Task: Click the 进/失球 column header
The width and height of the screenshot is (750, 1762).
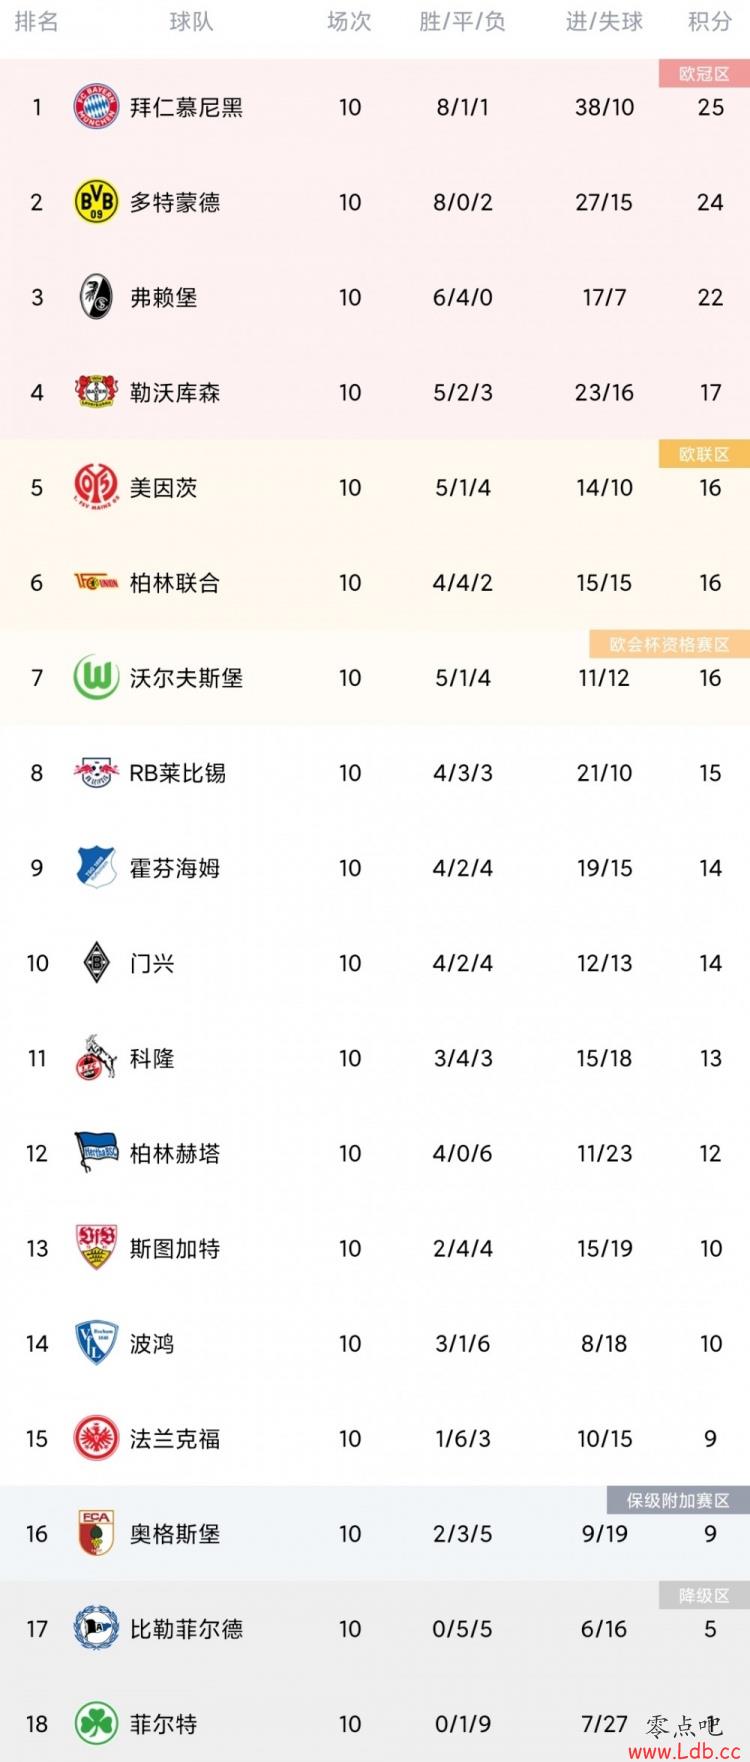Action: click(x=604, y=22)
